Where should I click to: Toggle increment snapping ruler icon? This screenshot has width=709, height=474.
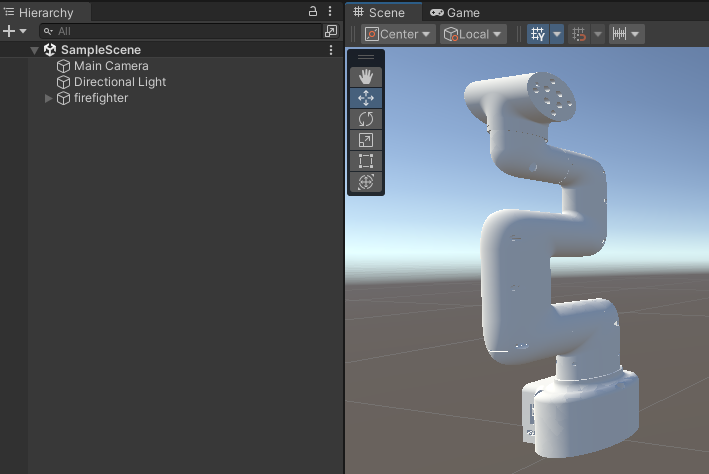coord(619,34)
